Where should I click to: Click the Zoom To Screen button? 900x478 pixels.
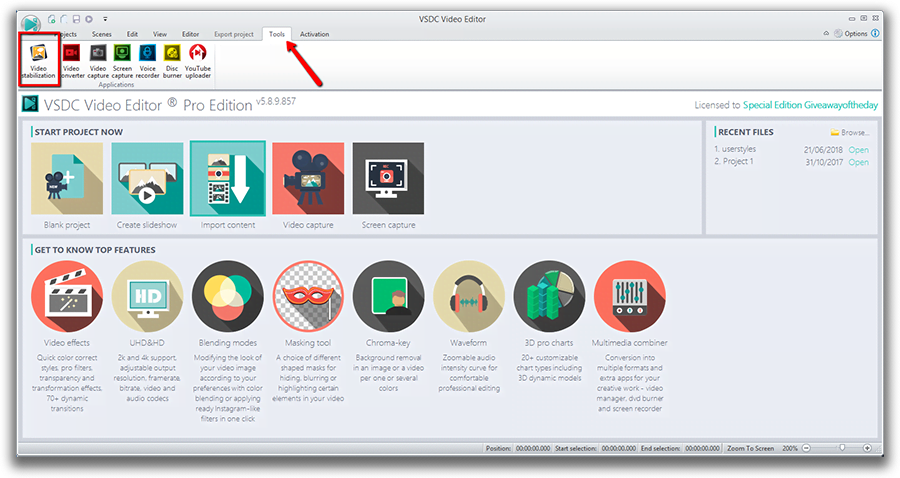pyautogui.click(x=750, y=448)
